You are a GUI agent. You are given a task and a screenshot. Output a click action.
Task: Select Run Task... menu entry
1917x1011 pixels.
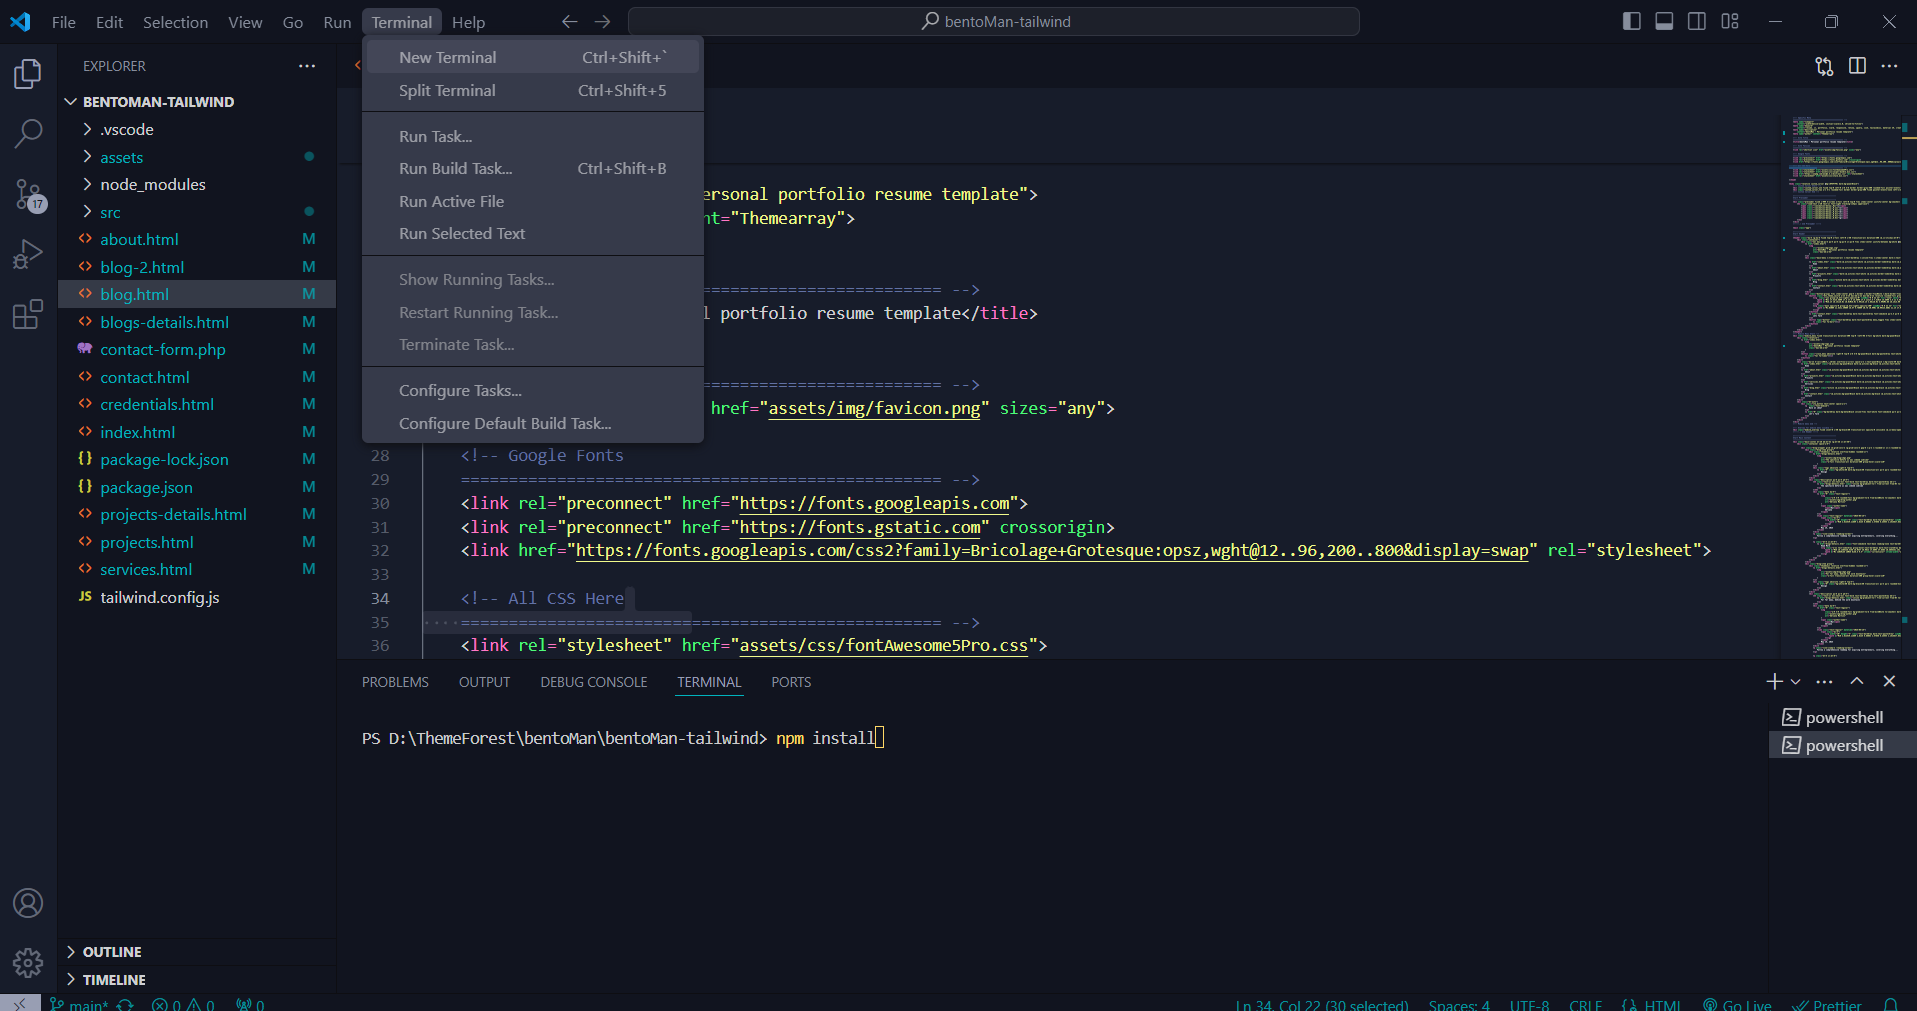[533, 136]
